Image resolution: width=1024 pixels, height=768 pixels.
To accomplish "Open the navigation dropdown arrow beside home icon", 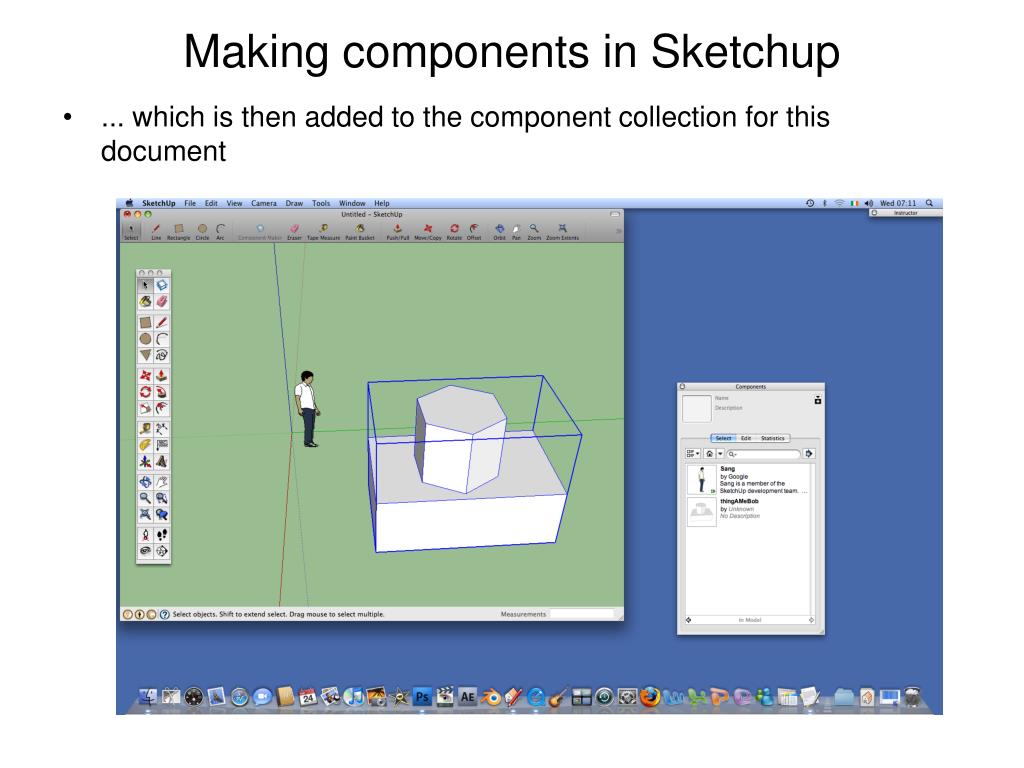I will (720, 453).
